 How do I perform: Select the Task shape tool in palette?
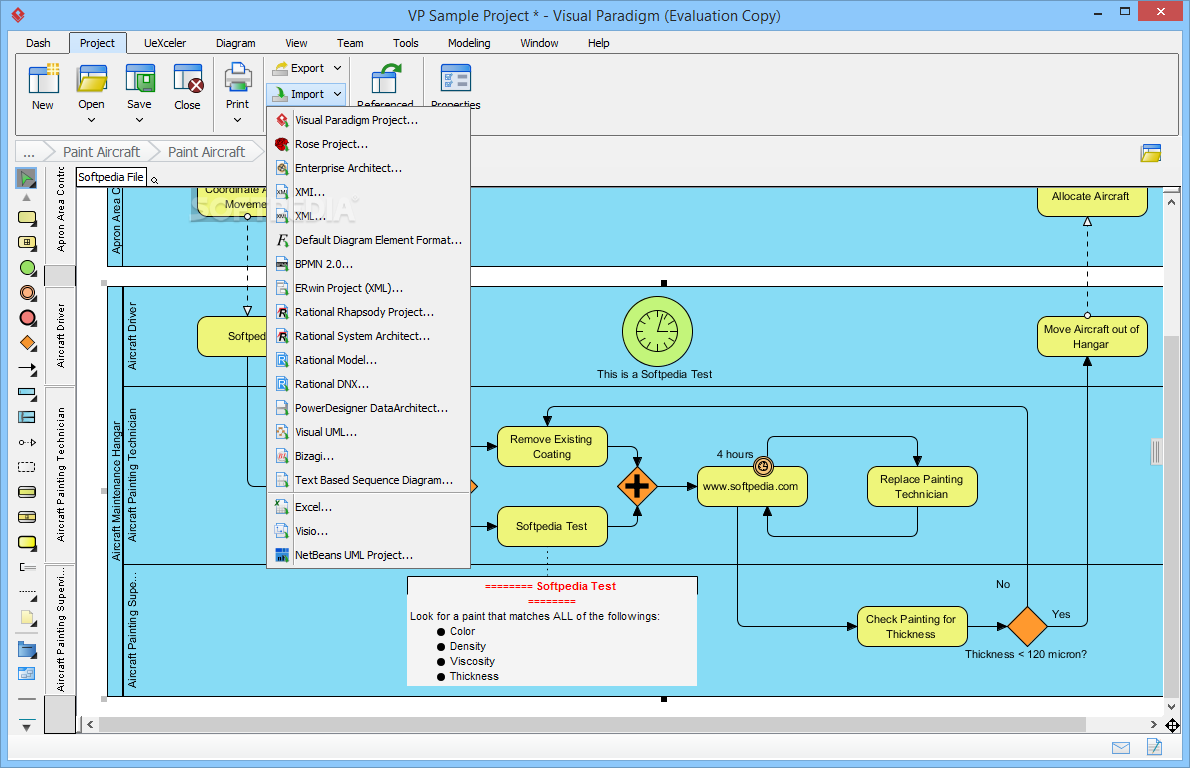coord(27,218)
